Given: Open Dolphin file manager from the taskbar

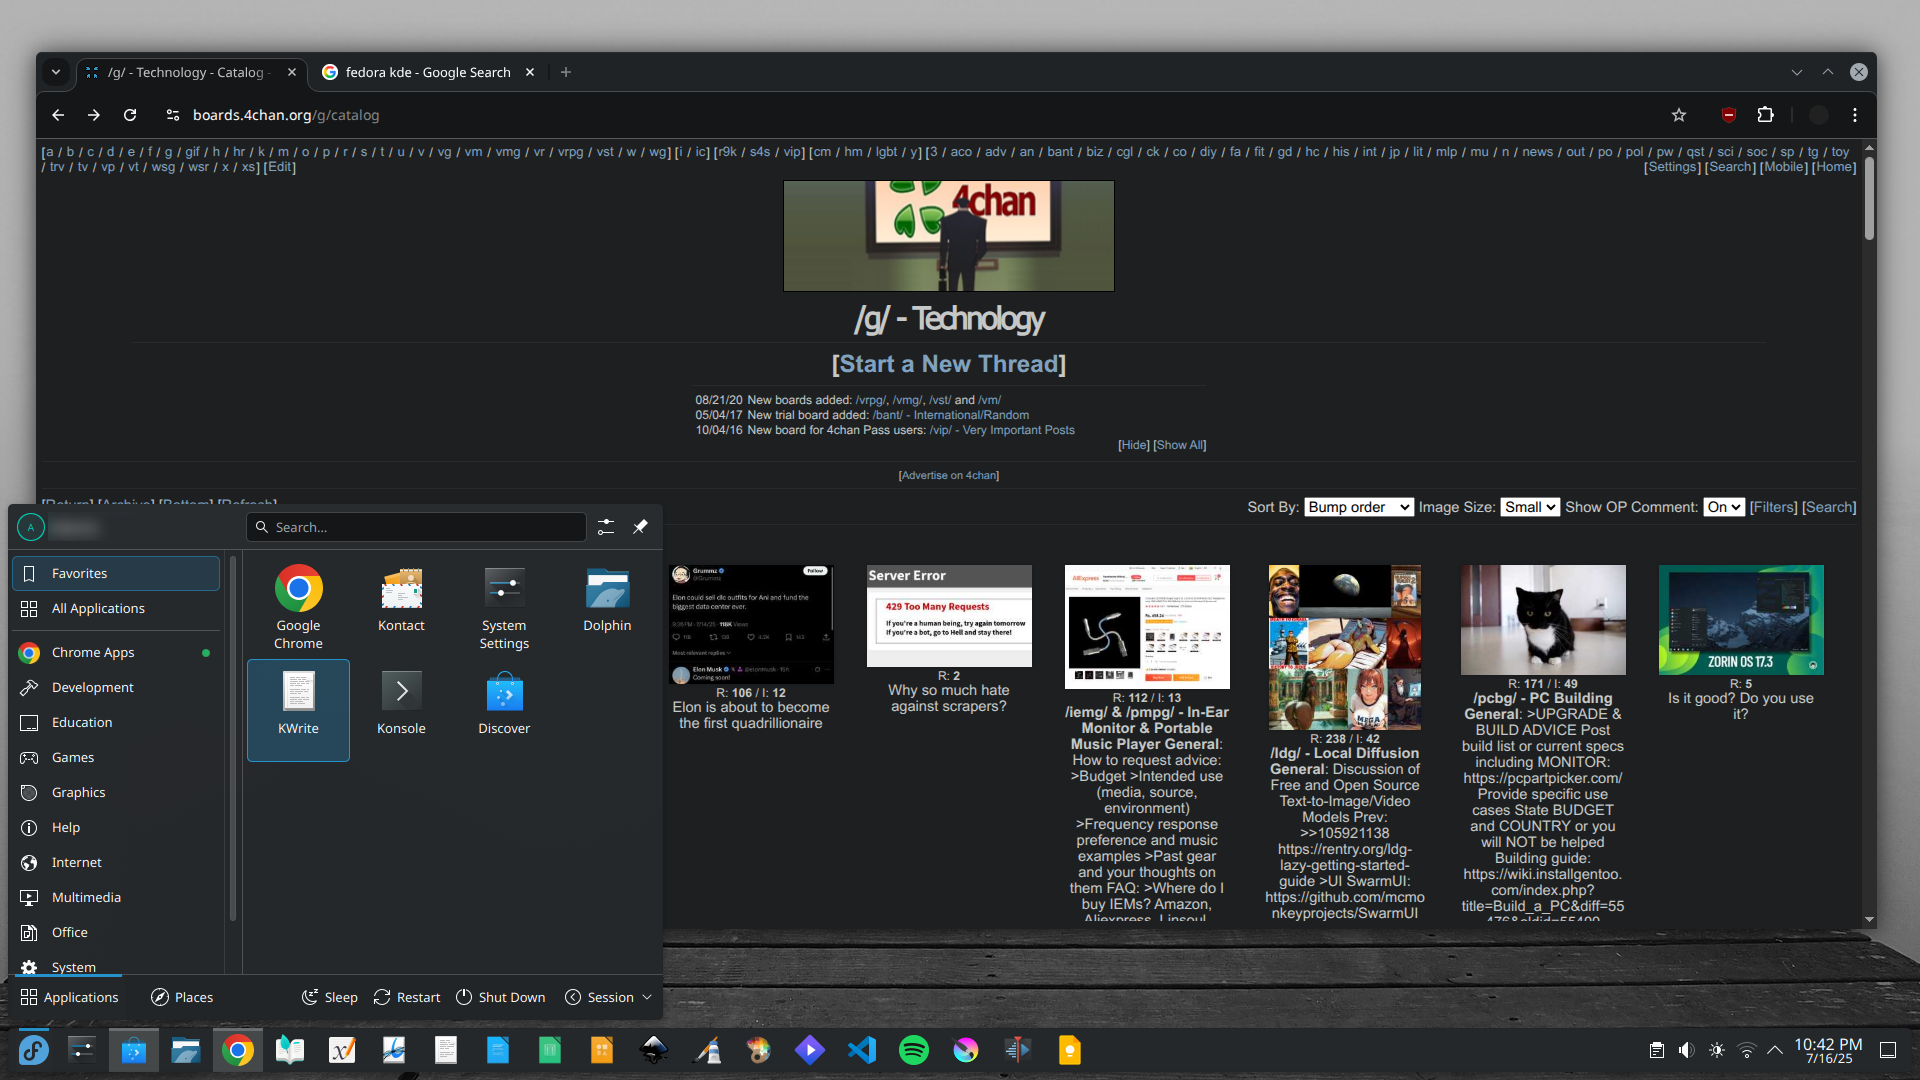Looking at the screenshot, I should coord(186,1050).
